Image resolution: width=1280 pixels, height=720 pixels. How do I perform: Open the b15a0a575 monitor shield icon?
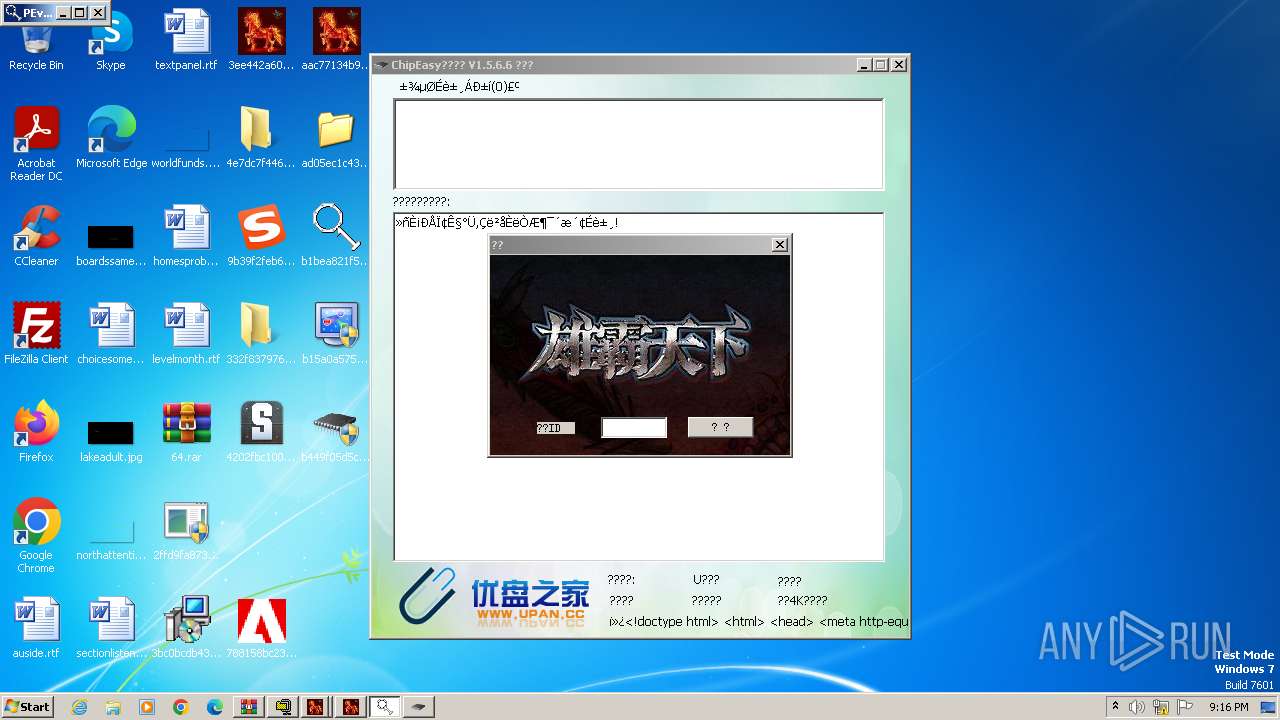[336, 334]
